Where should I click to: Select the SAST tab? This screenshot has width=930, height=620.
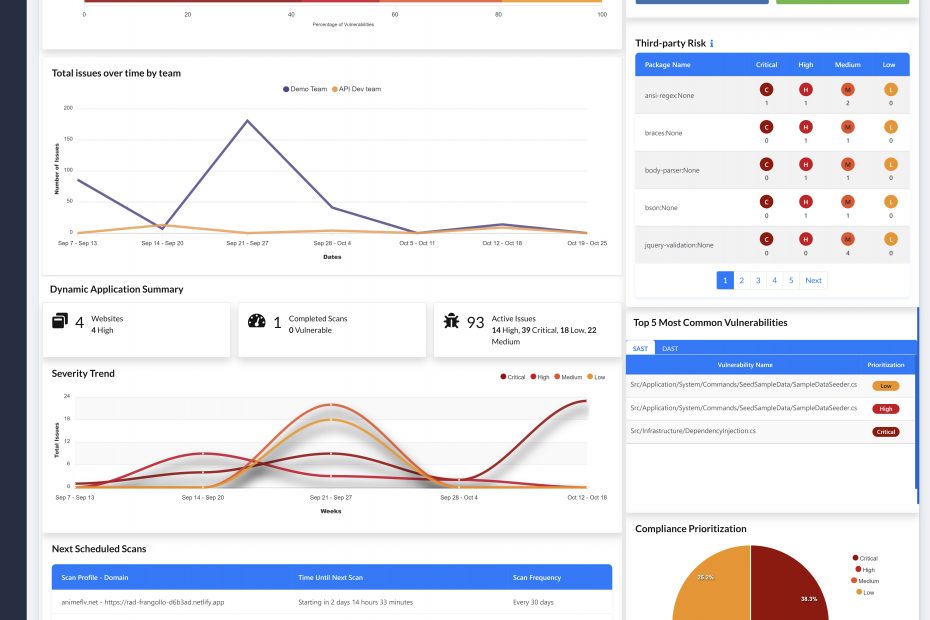(x=641, y=349)
